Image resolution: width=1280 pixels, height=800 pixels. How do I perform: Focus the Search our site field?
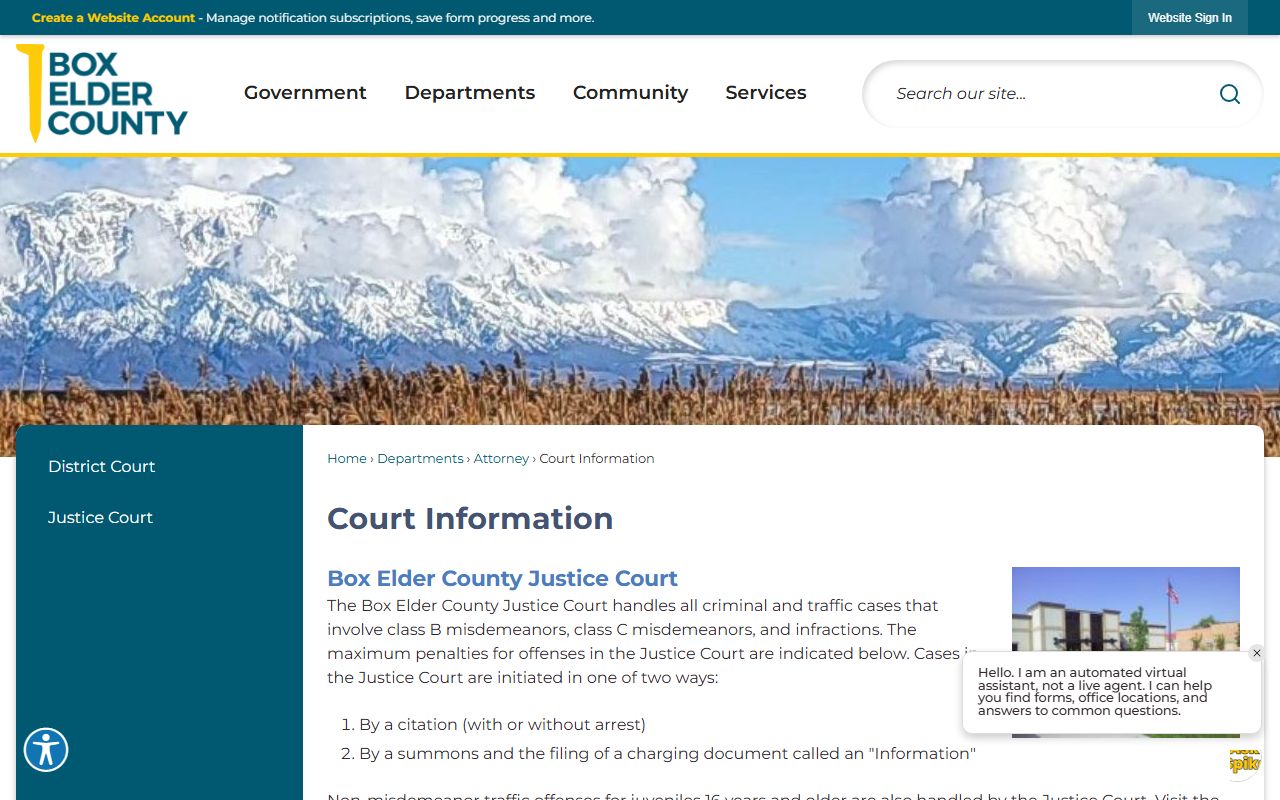[x=1050, y=94]
